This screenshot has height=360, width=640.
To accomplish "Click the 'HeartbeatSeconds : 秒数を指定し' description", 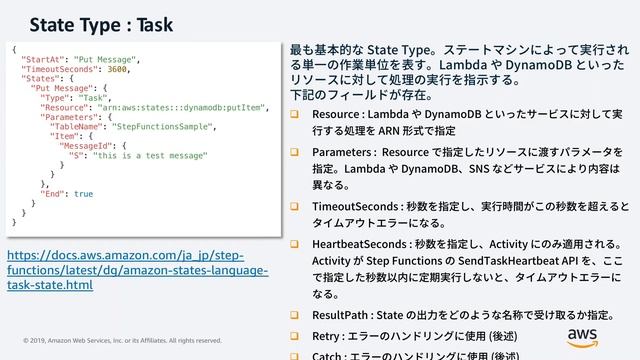I will (467, 269).
